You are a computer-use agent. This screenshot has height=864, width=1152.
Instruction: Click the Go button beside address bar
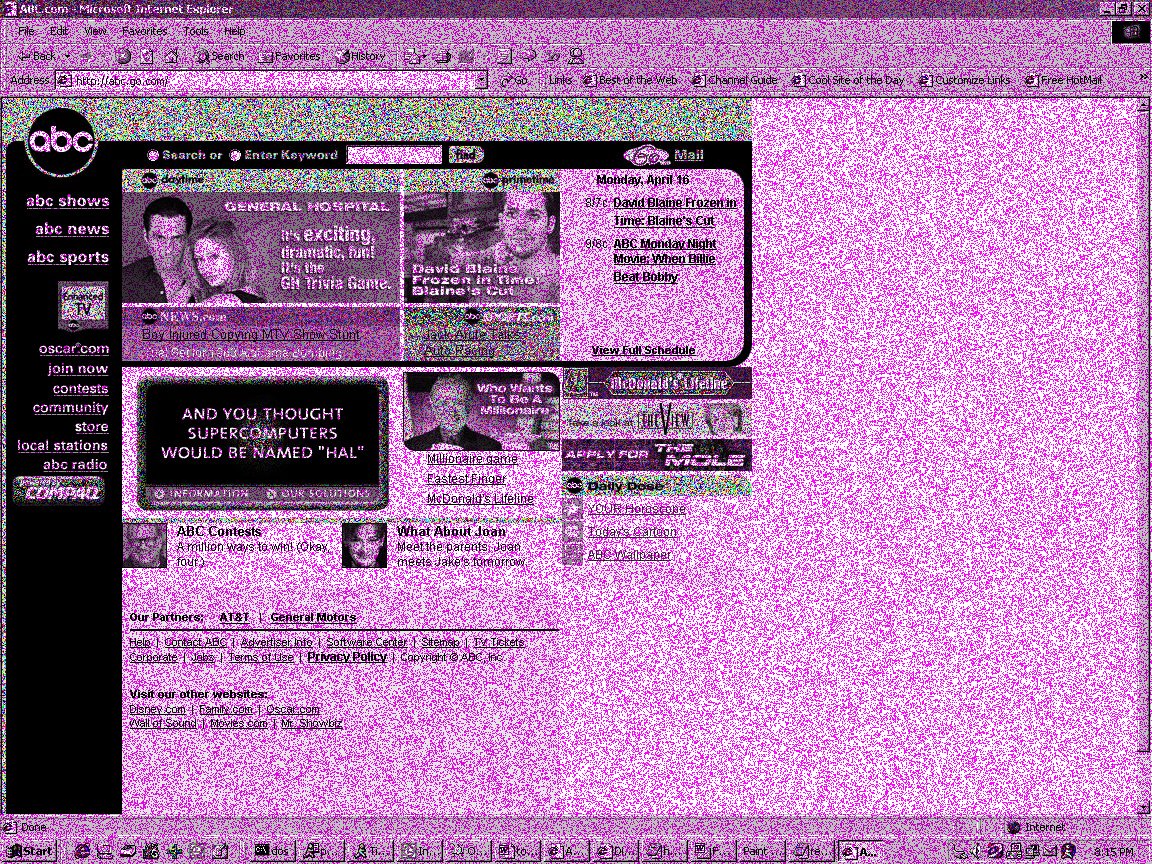pos(514,80)
